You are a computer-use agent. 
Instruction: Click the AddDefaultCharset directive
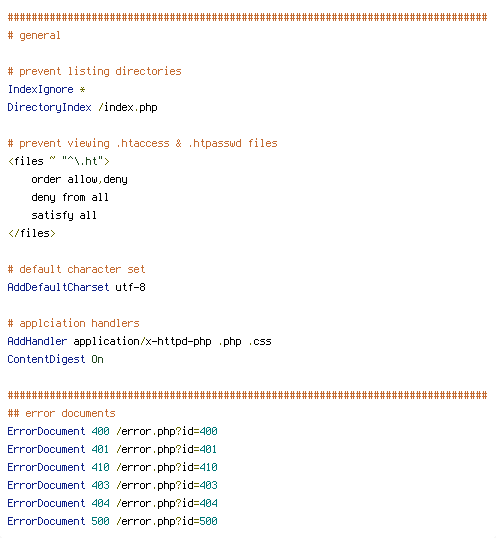(58, 287)
